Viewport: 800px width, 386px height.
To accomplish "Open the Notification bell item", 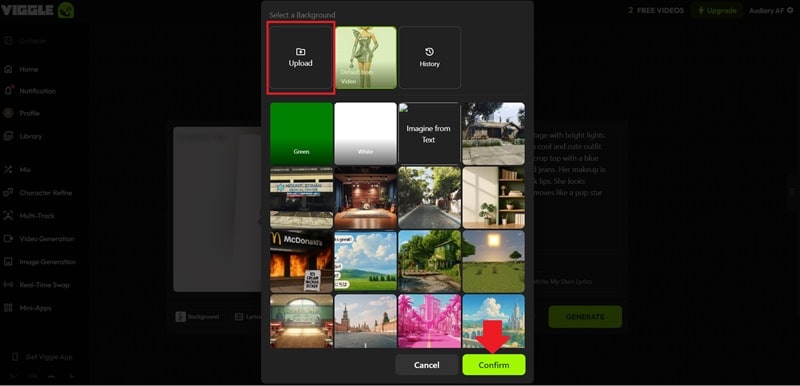I will (x=30, y=91).
